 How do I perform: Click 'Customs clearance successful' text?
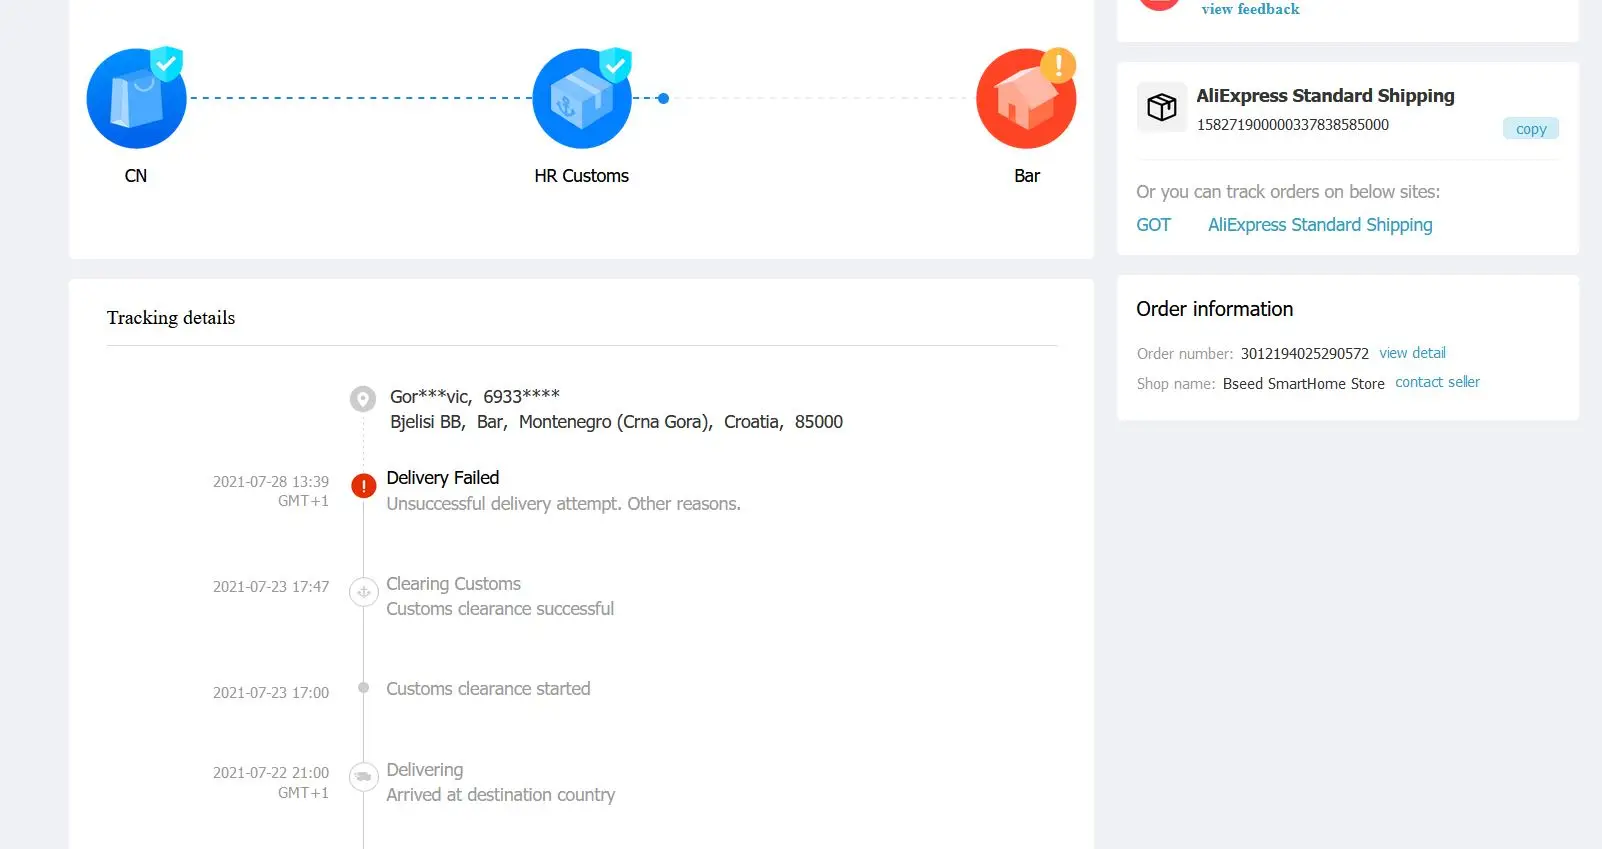point(500,609)
